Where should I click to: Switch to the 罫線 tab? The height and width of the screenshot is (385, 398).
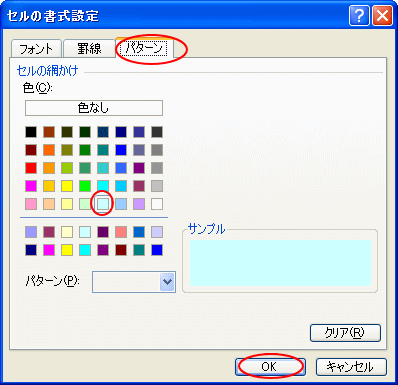[x=89, y=49]
